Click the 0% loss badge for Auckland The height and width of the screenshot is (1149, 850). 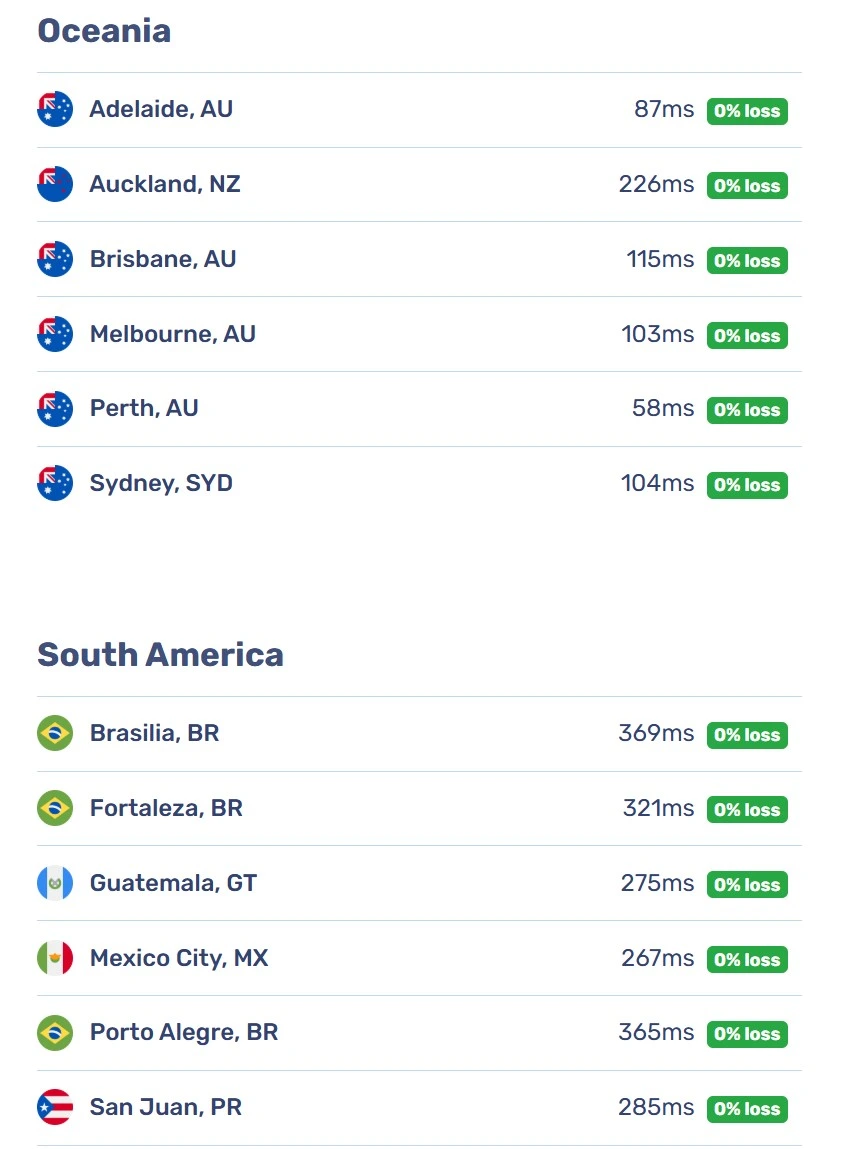click(x=747, y=186)
